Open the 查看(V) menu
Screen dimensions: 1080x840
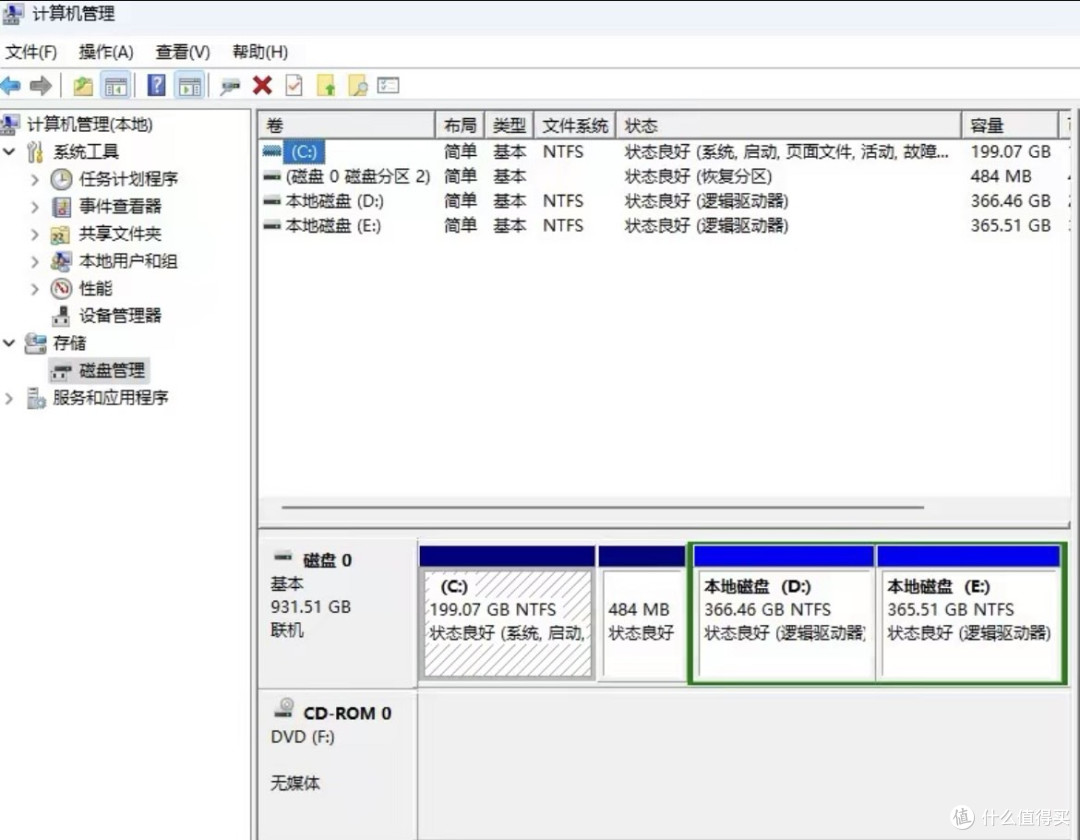pos(183,52)
